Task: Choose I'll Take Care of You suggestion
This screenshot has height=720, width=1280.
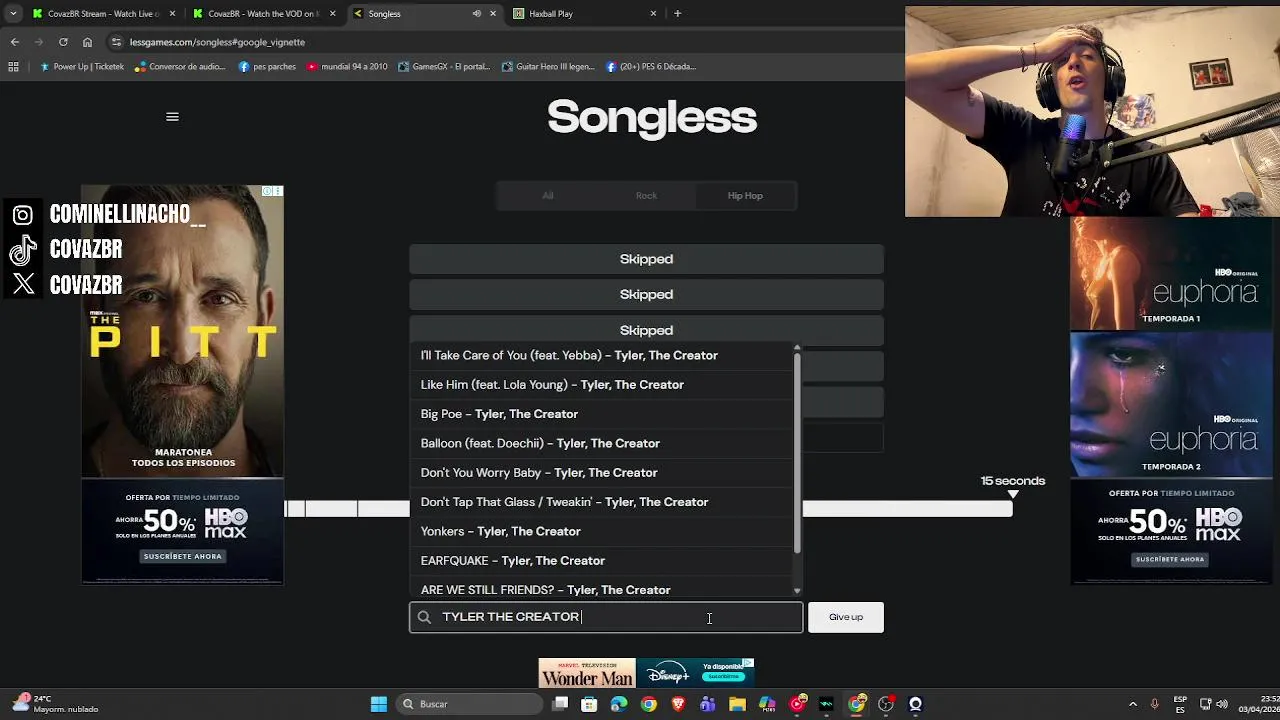Action: point(601,355)
